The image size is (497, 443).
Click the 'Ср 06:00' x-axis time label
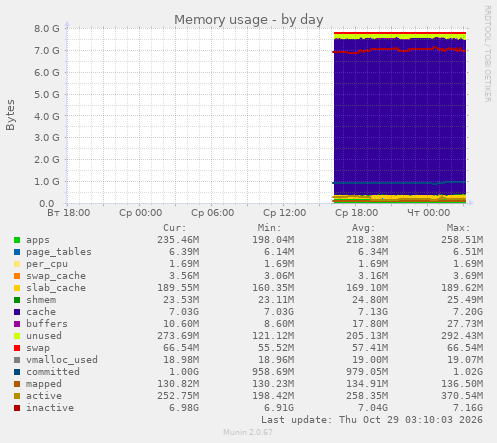point(213,213)
